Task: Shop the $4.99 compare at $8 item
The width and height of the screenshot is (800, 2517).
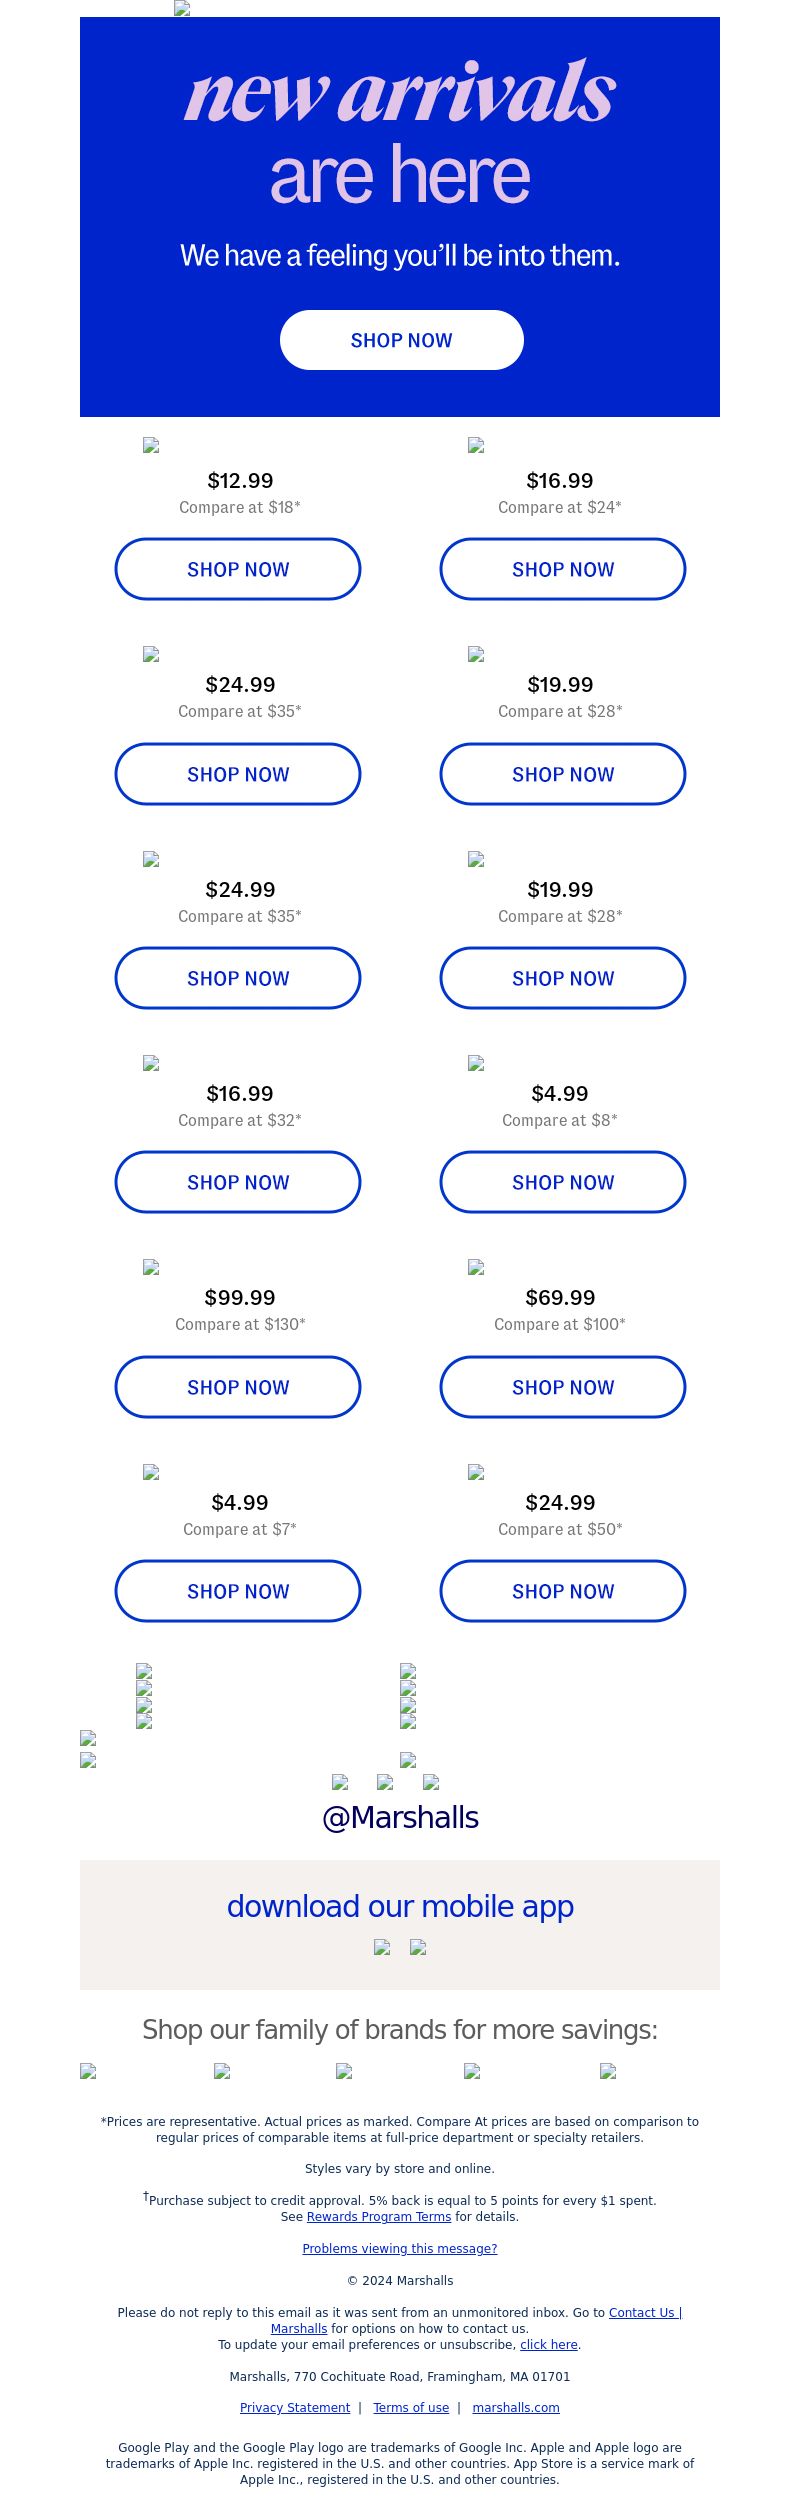Action: (x=563, y=1182)
